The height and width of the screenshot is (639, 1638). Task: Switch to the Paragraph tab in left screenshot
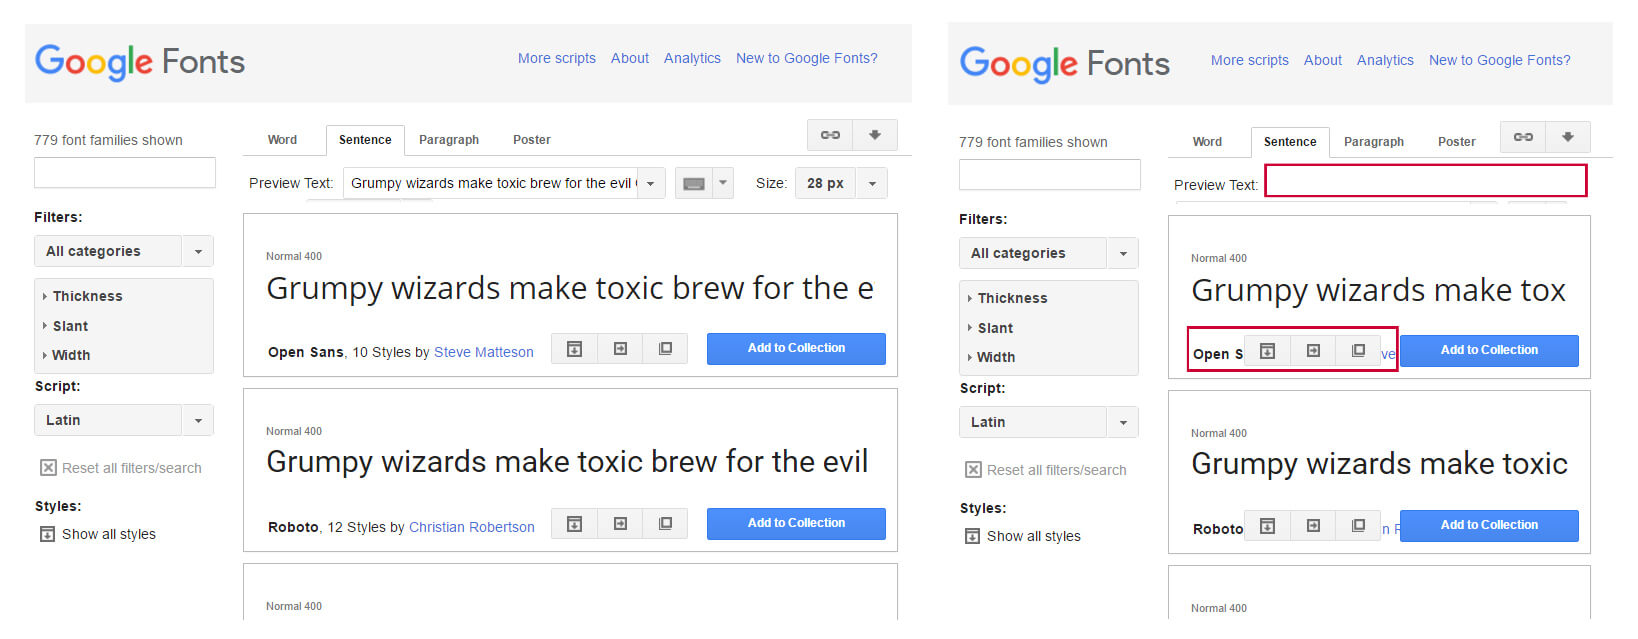click(448, 140)
